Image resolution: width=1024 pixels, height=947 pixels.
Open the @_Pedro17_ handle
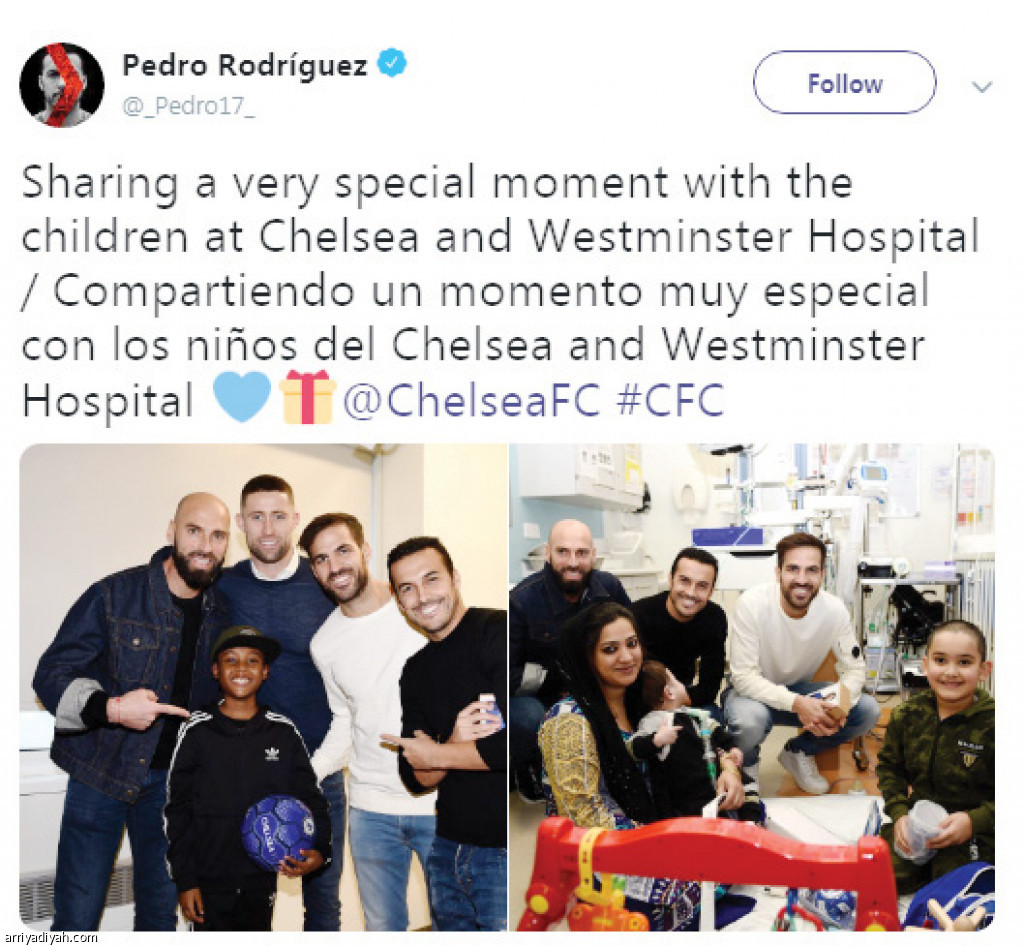189,105
